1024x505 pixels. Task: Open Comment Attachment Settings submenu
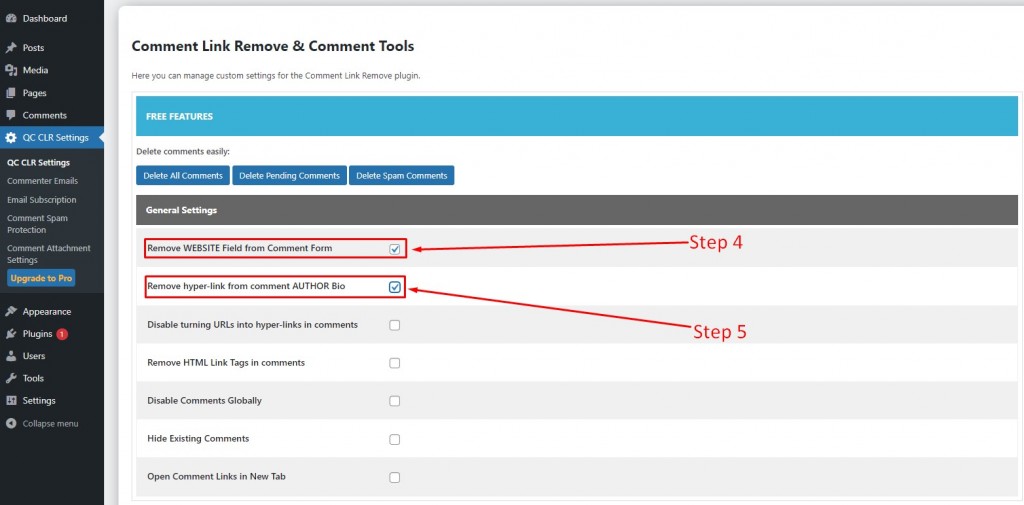pos(49,254)
